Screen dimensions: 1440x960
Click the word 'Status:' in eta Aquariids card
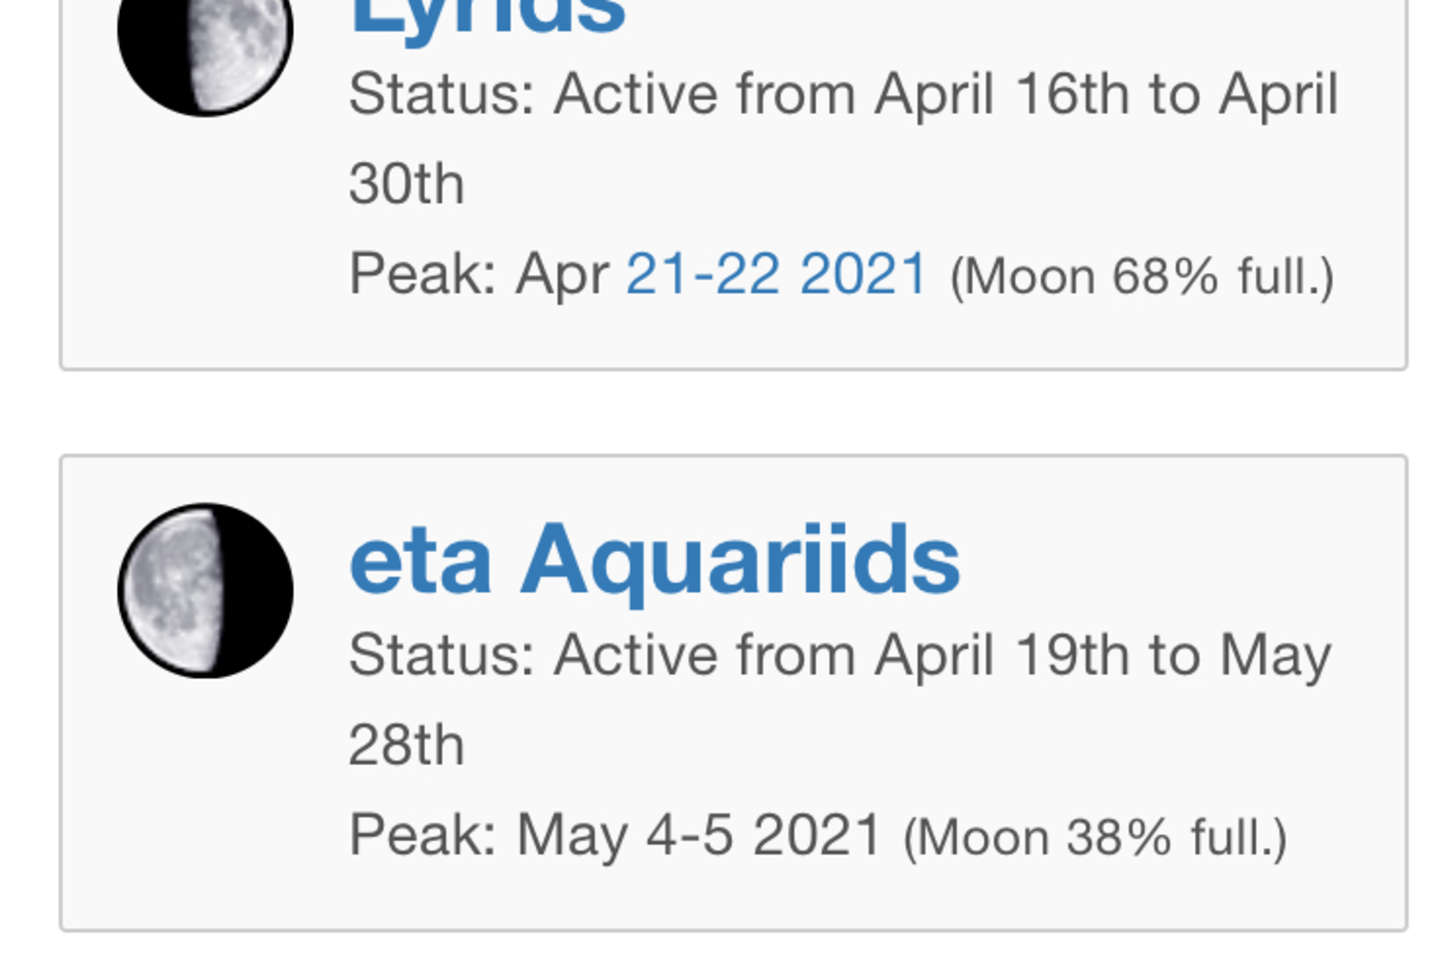click(442, 656)
